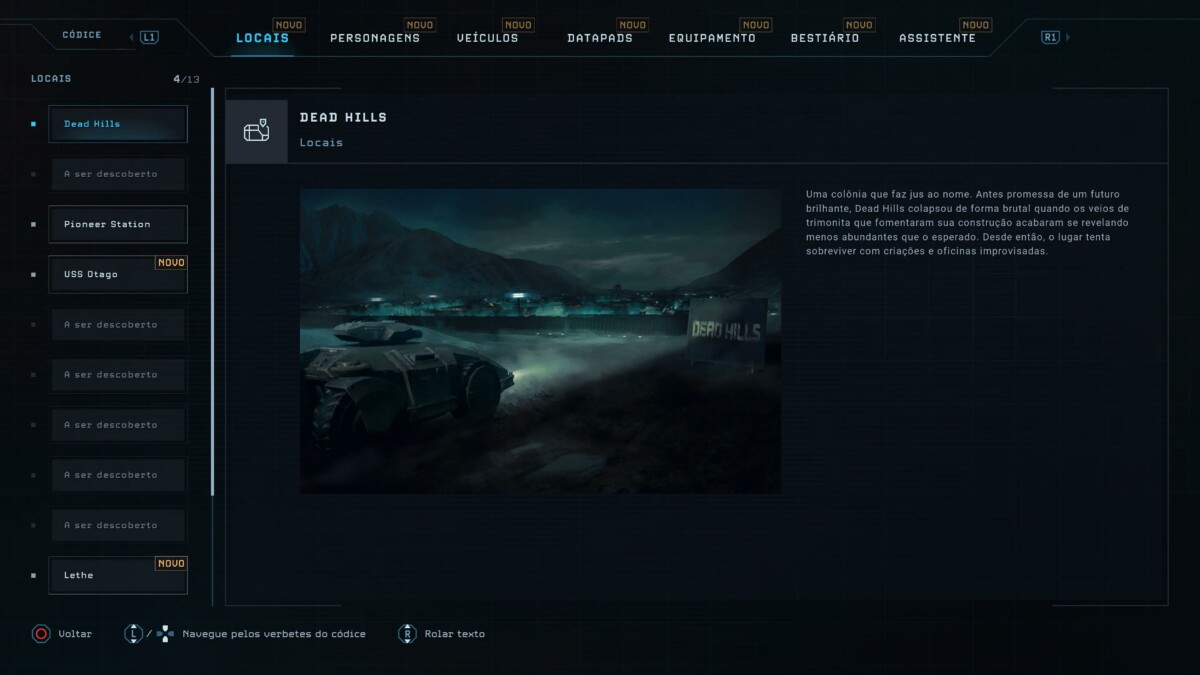This screenshot has width=1200, height=675.
Task: Click the bullet marker beside USS Otago
Action: coord(34,274)
